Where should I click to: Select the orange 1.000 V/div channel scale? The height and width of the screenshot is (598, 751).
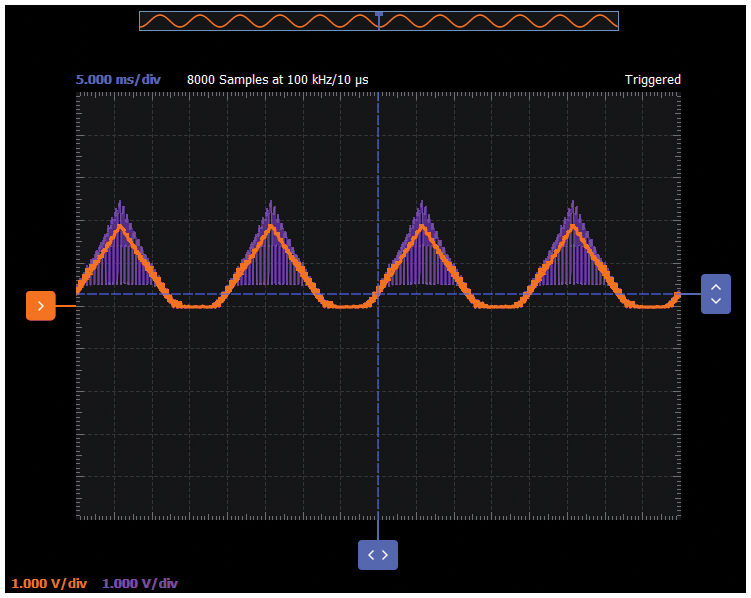pos(49,583)
